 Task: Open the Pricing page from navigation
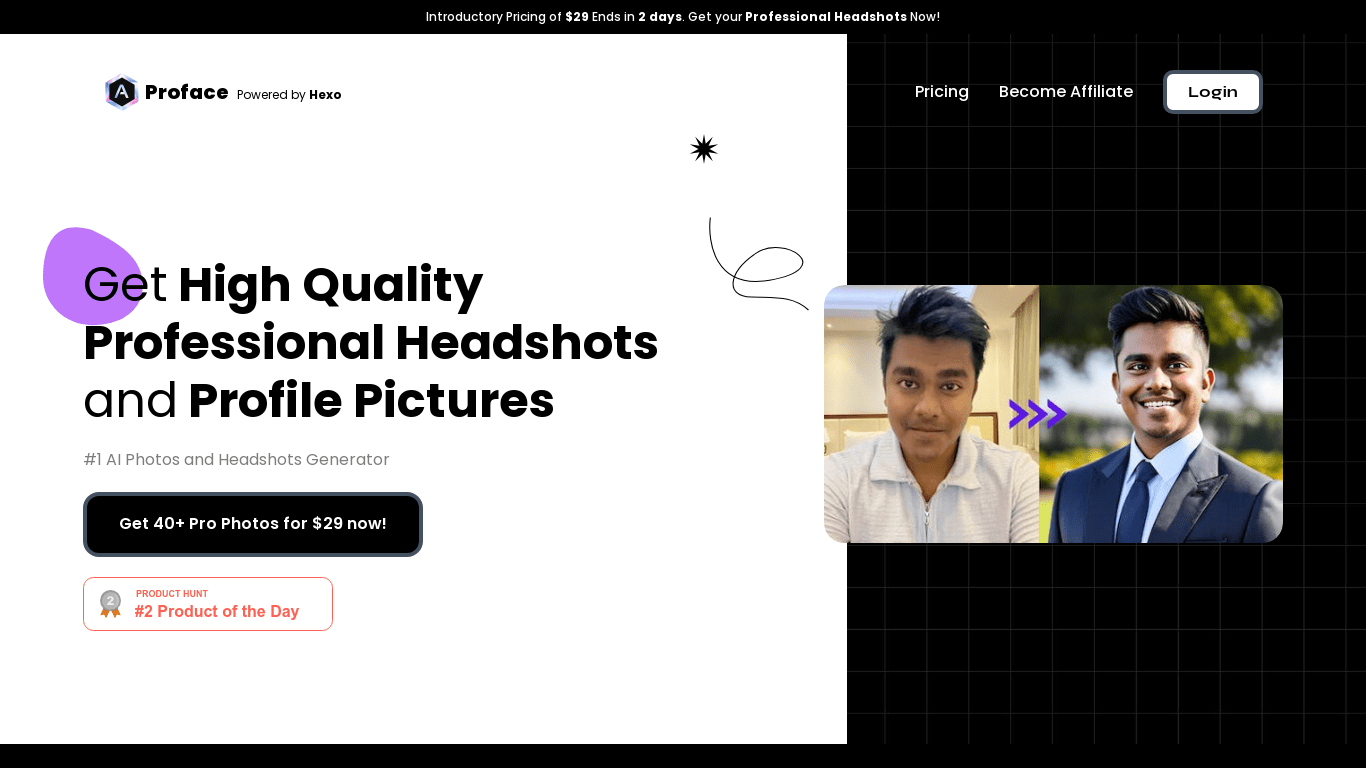coord(941,92)
